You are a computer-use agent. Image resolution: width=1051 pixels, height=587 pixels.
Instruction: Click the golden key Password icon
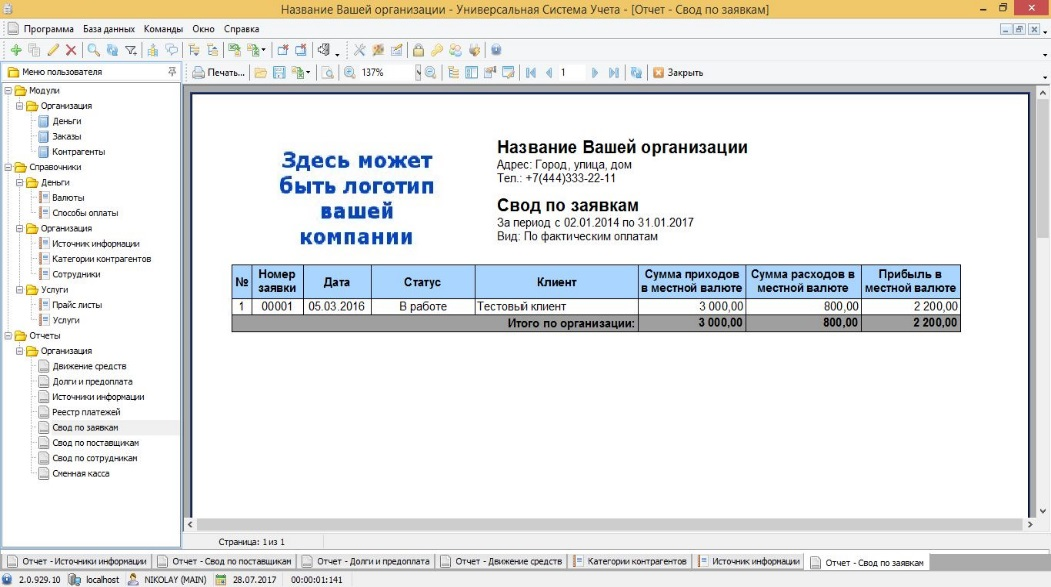pos(436,50)
